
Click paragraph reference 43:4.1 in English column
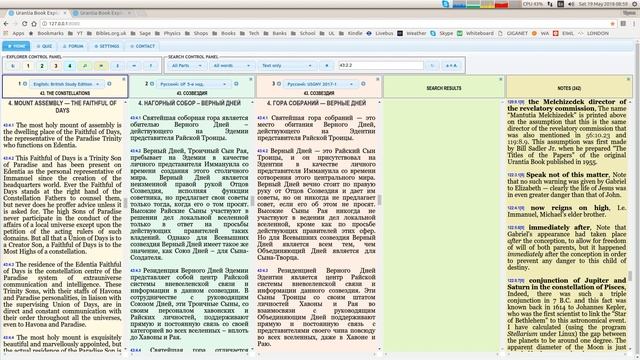9,125
